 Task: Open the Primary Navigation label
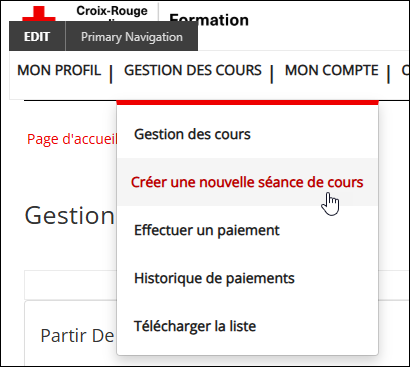coord(132,37)
